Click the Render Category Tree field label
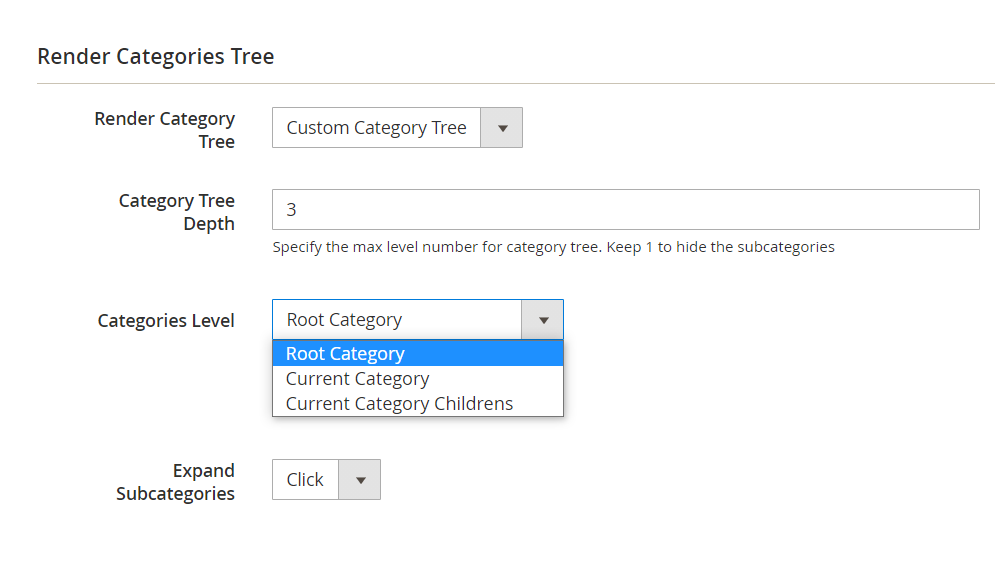The height and width of the screenshot is (568, 995). [x=165, y=130]
